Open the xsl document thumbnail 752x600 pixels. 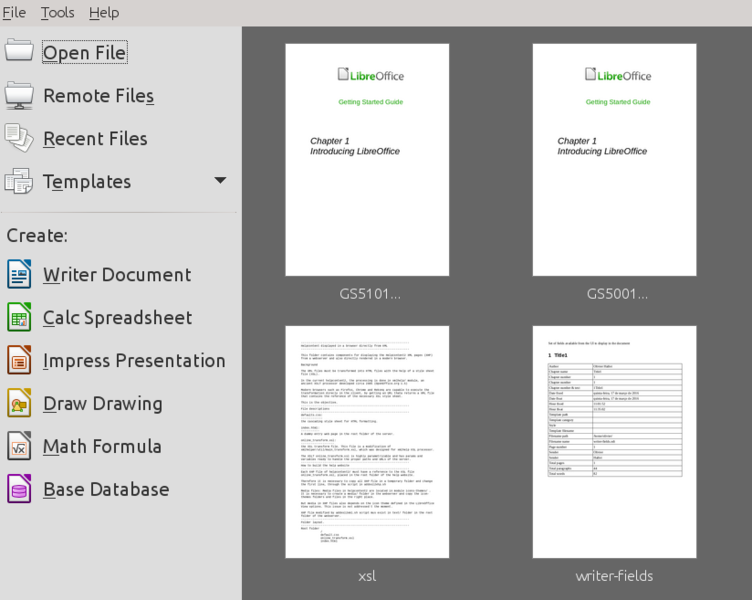[367, 442]
